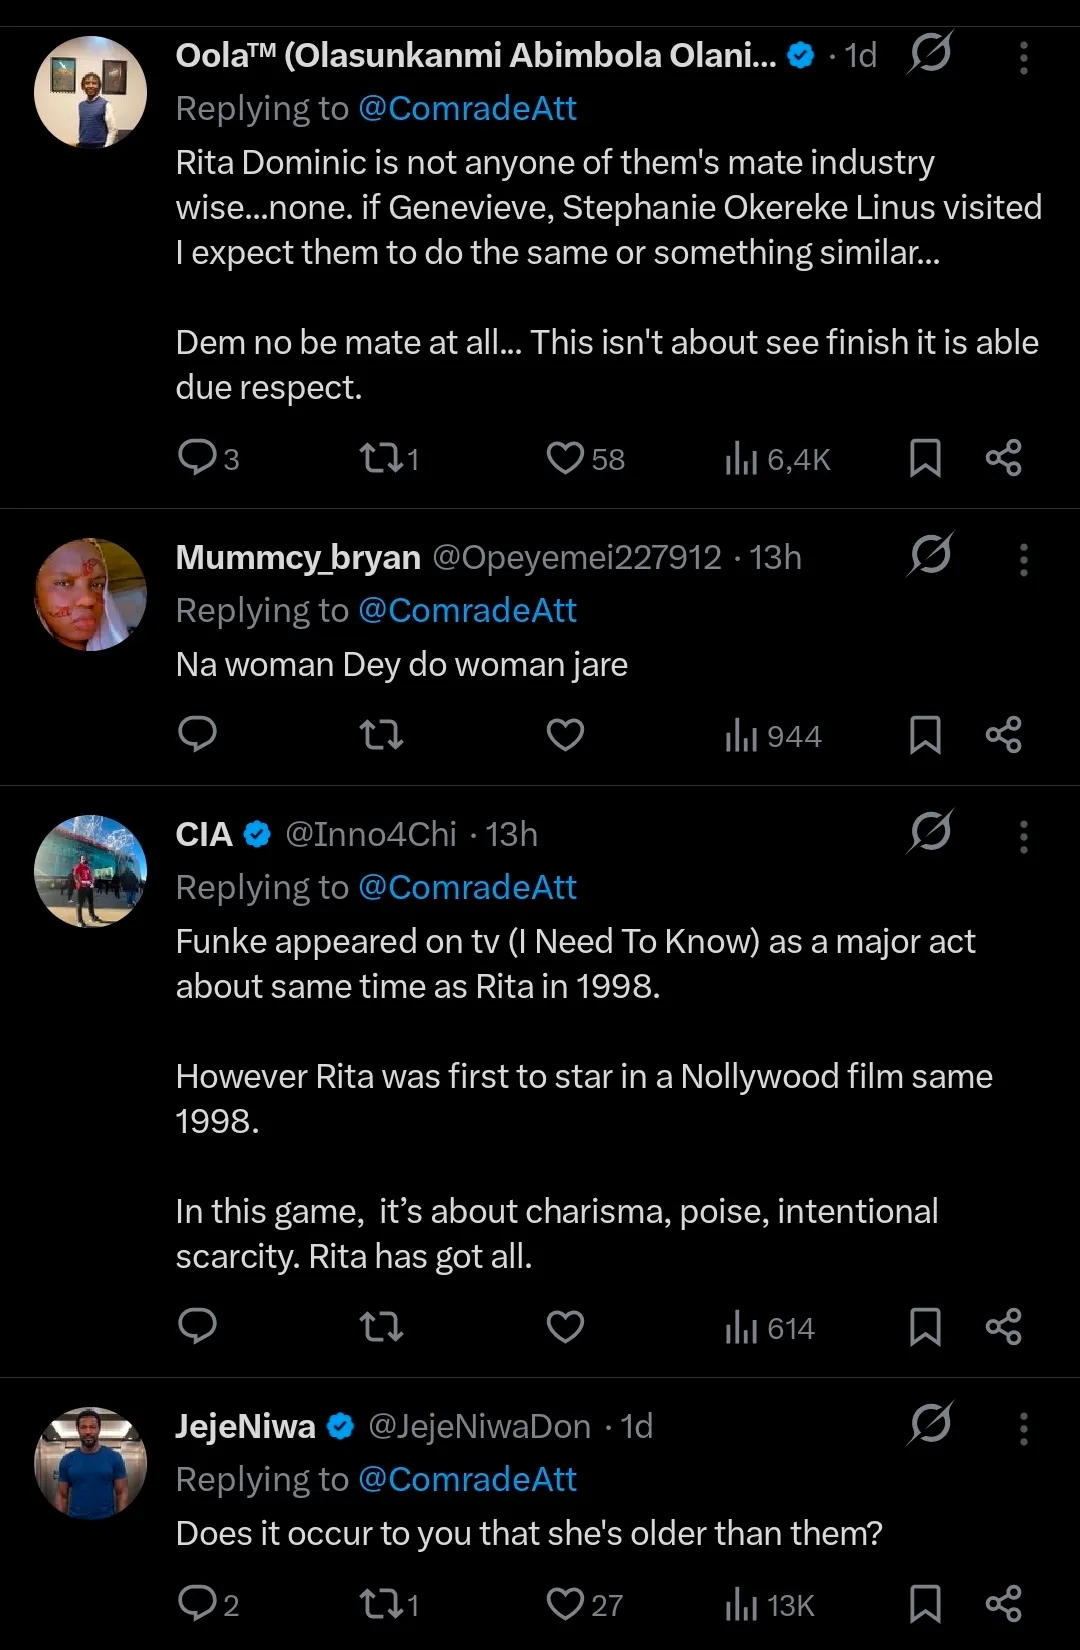Retweet Oola's reply post
The width and height of the screenshot is (1080, 1650).
(x=381, y=458)
